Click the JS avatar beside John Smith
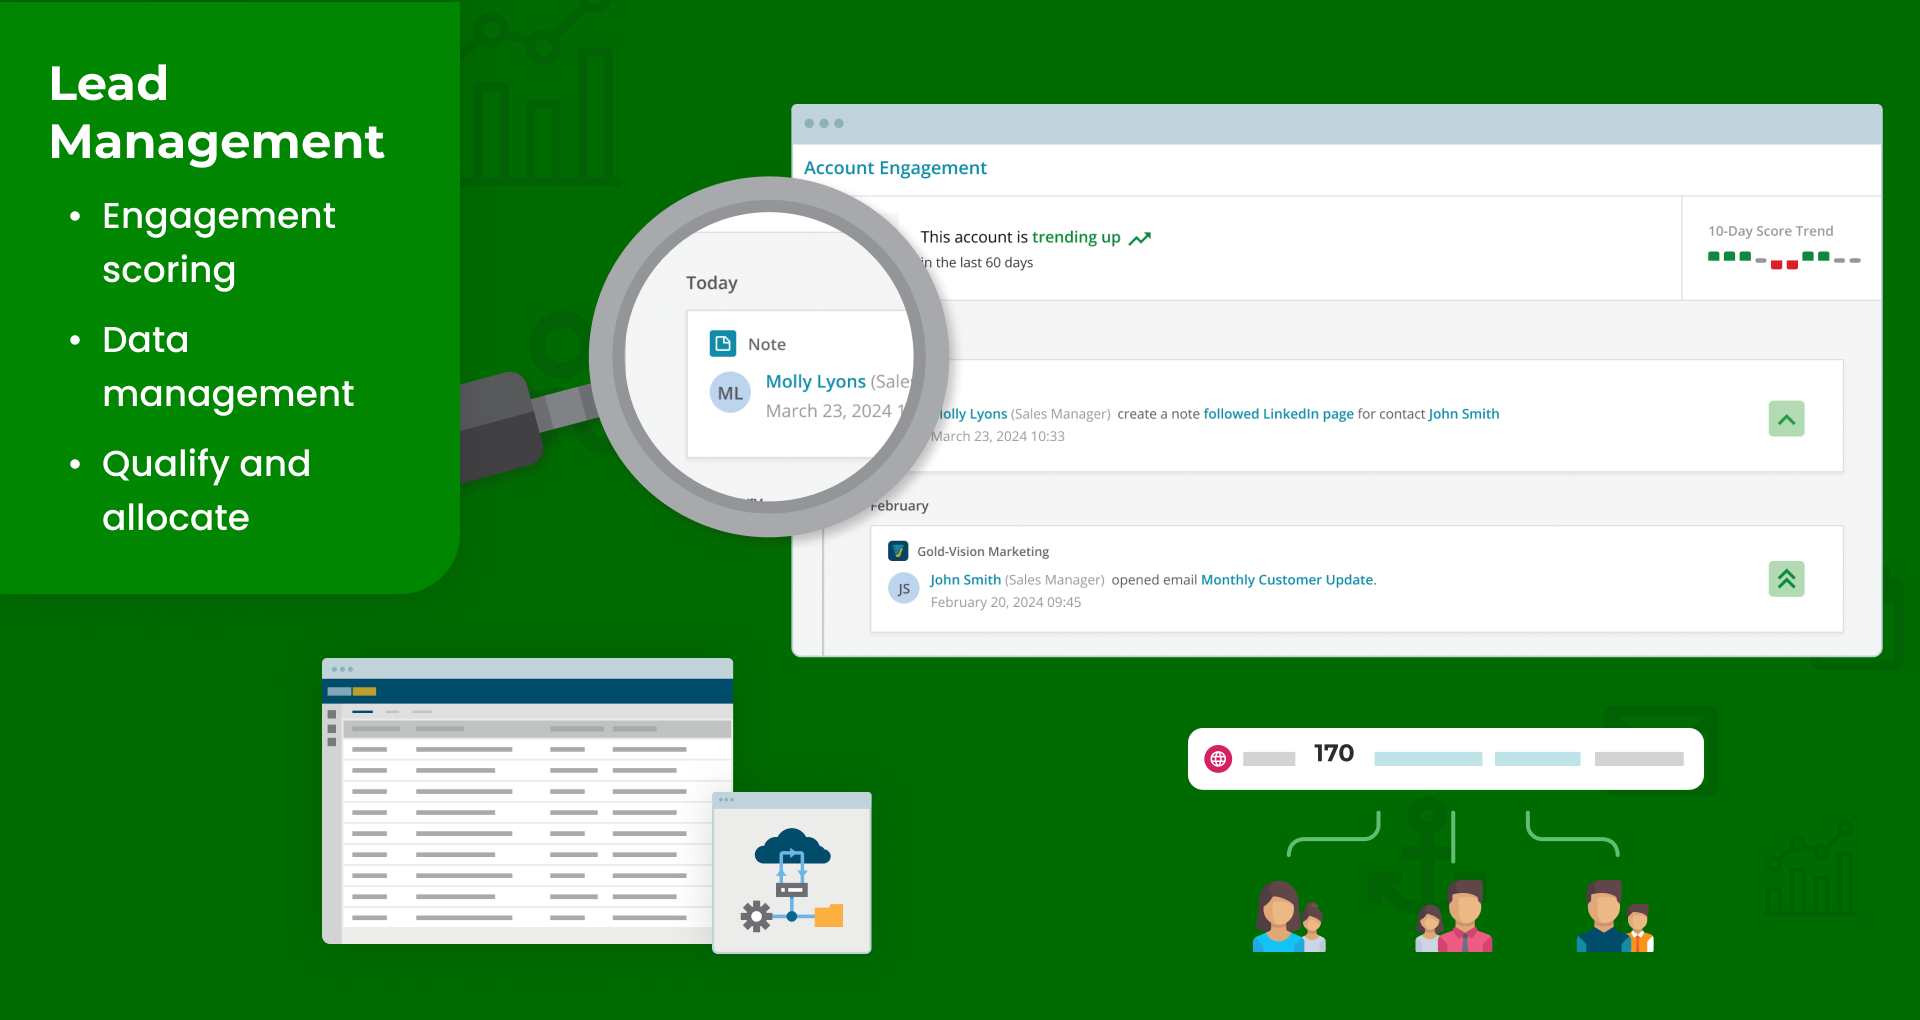Viewport: 1920px width, 1020px height. [x=903, y=588]
